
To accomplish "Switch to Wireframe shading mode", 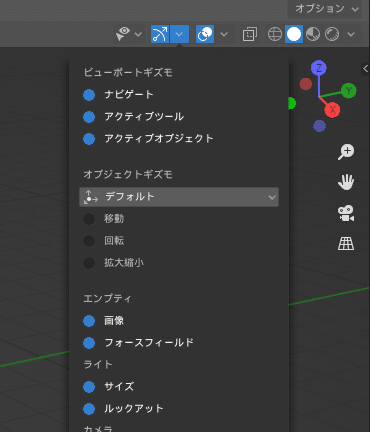I will pos(275,34).
